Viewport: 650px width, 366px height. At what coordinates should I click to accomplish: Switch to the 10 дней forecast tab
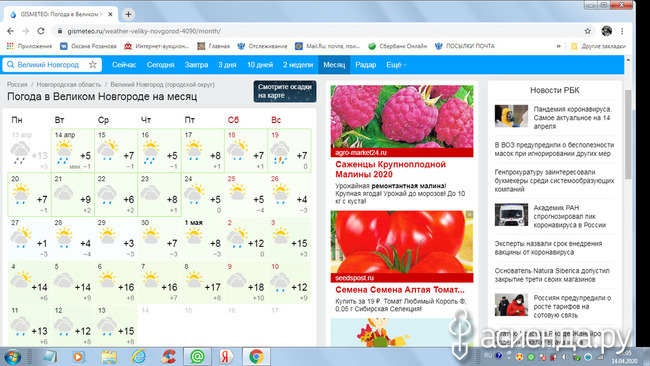(x=260, y=65)
